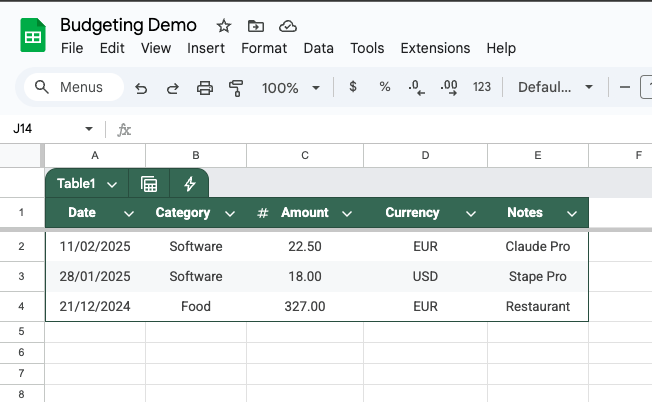Open the table view grid icon
The height and width of the screenshot is (402, 652).
pyautogui.click(x=149, y=184)
